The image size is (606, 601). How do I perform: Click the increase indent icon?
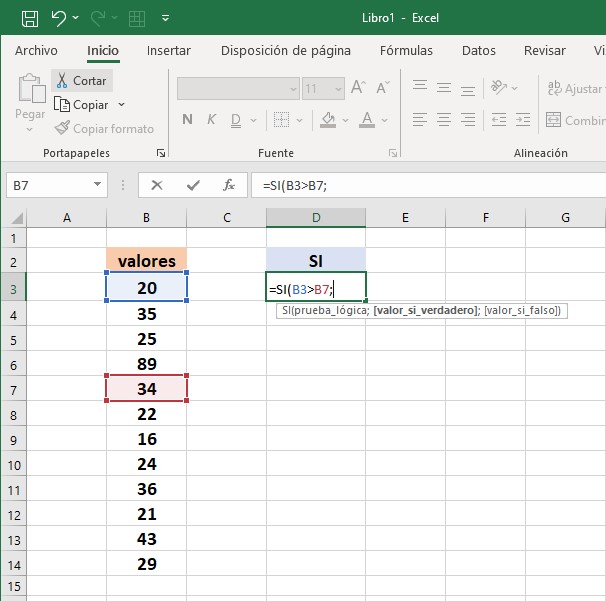(x=523, y=120)
